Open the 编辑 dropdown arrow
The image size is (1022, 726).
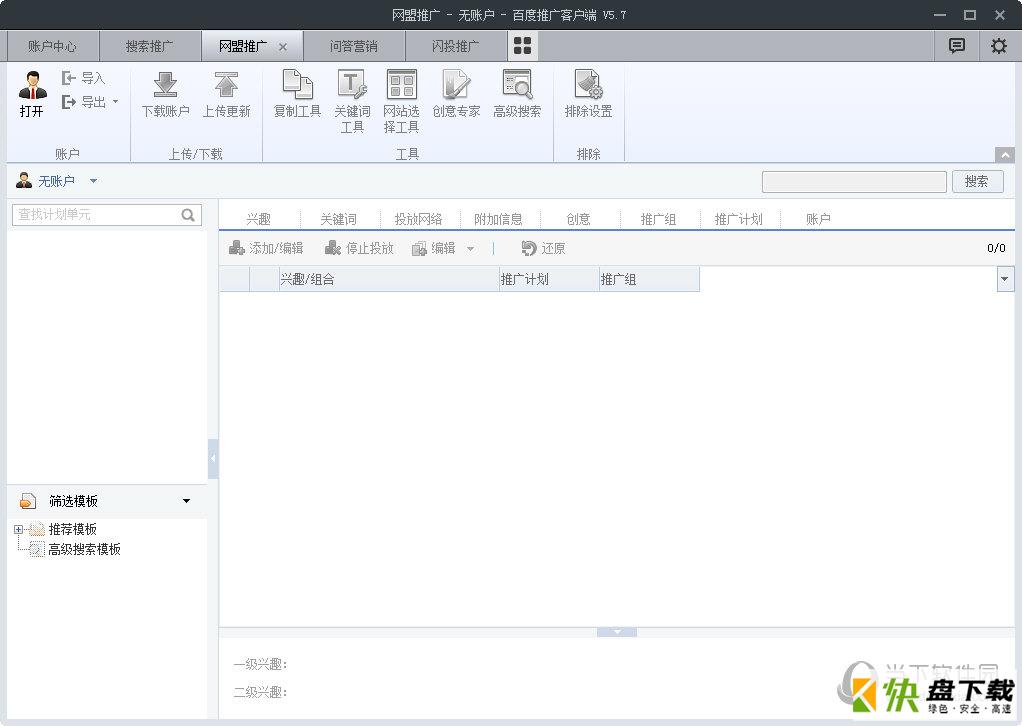[471, 248]
